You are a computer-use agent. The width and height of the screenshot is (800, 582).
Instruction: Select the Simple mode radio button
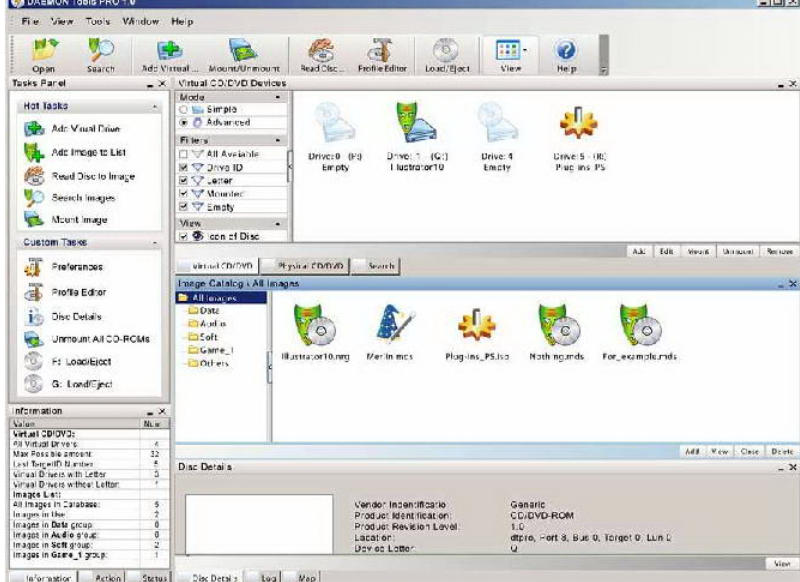(183, 110)
